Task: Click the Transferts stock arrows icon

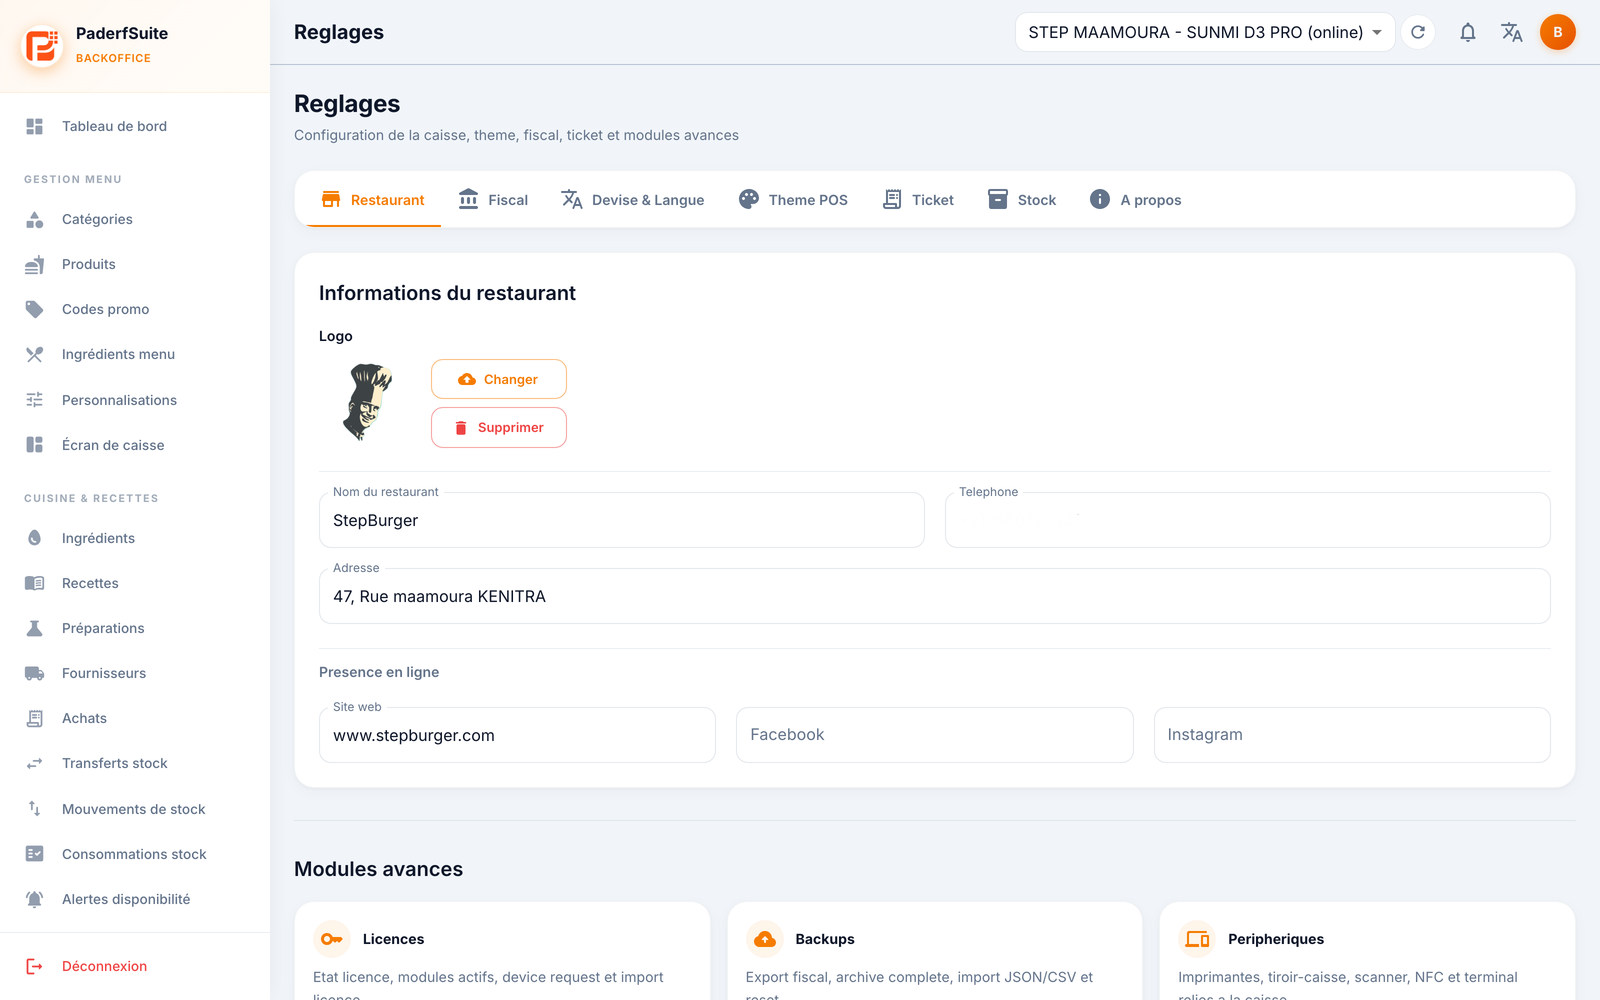Action: click(x=34, y=763)
